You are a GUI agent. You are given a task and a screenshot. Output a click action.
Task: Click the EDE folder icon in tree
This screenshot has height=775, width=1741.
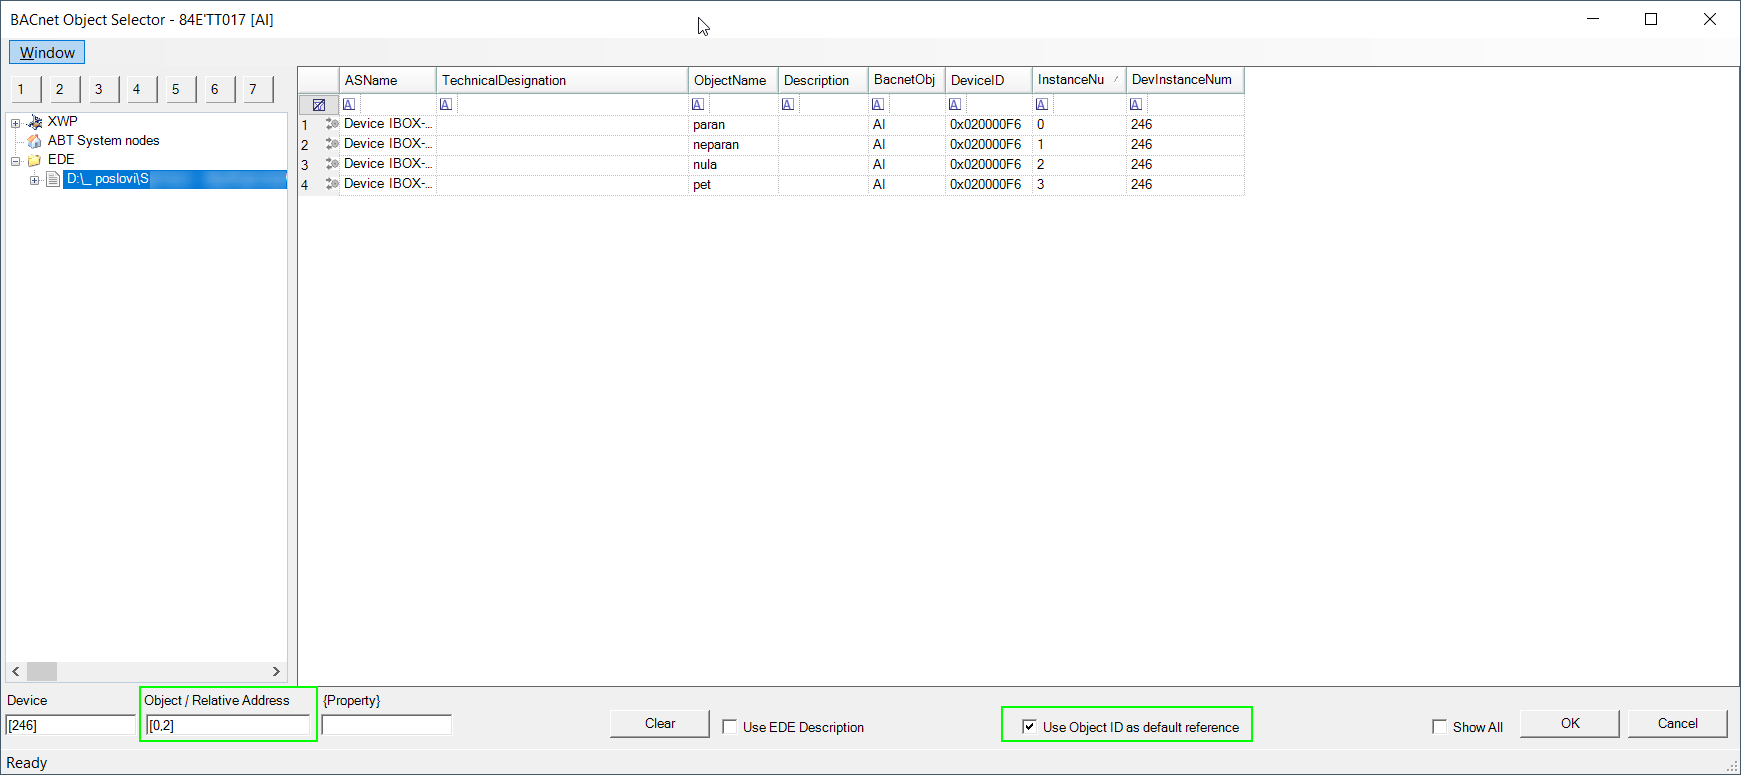[35, 160]
